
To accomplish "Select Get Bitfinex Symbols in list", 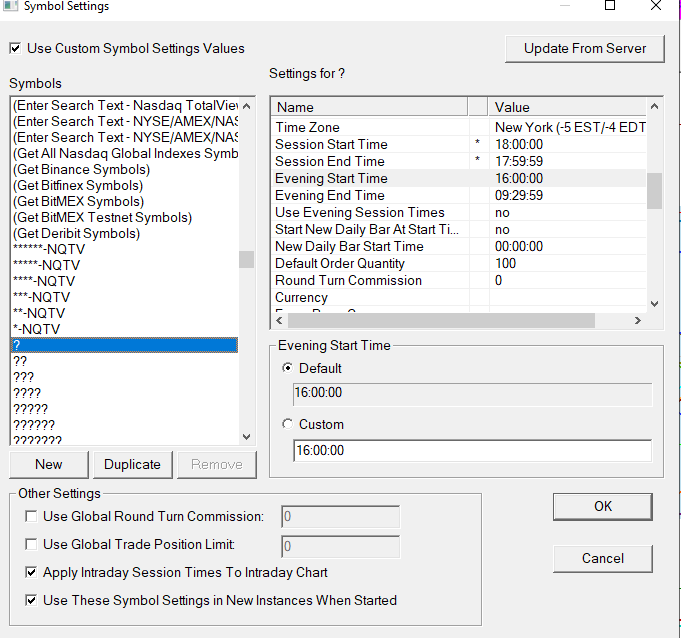I will (x=125, y=185).
